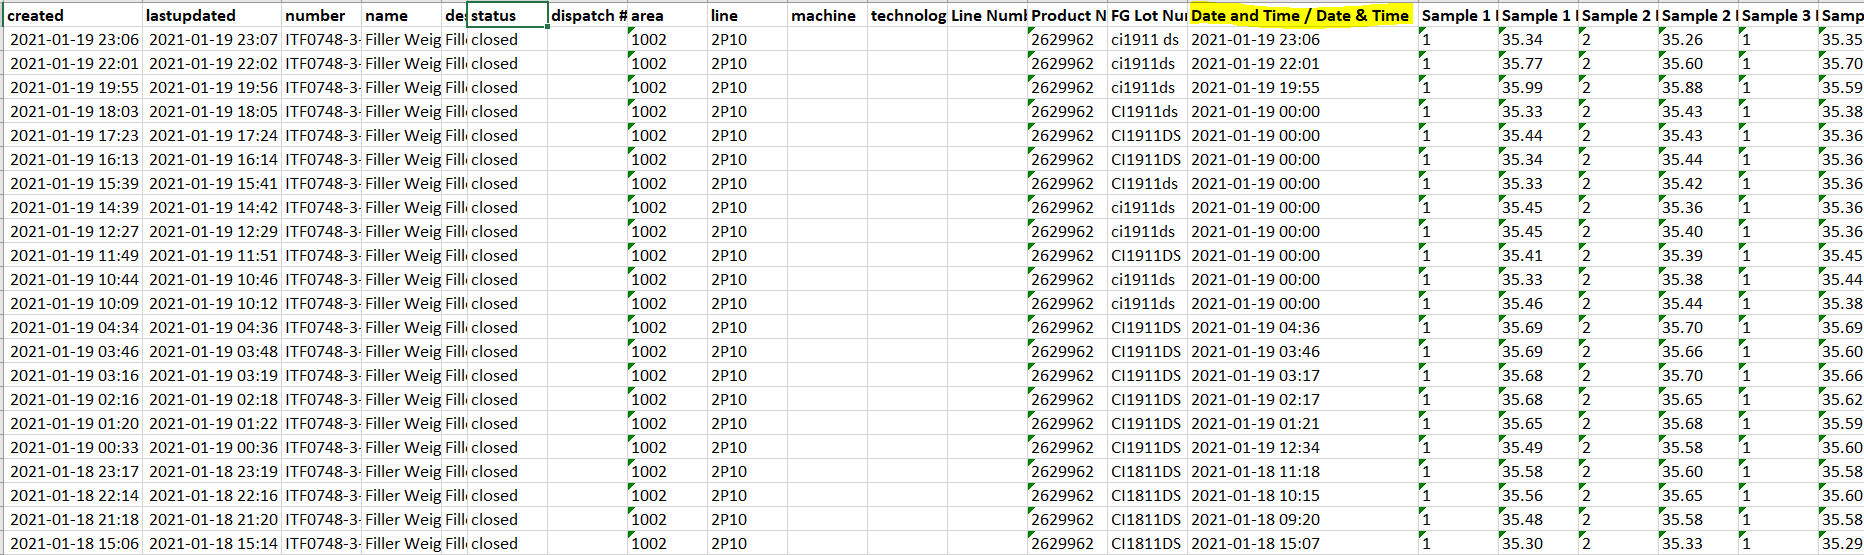
Task: Click the highlighted 'Date and Time / Date & Time' header
Action: click(1303, 15)
